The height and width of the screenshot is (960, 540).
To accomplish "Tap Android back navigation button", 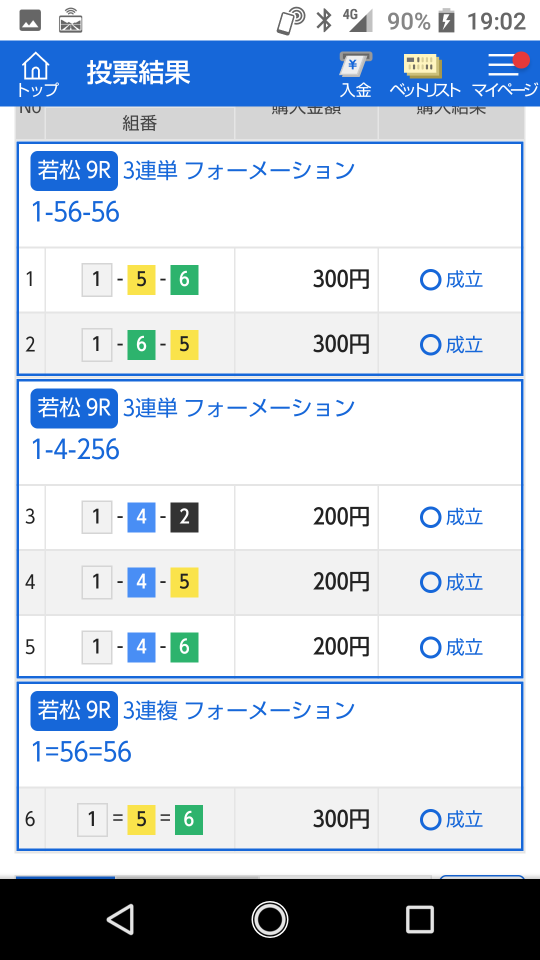I will pos(120,919).
